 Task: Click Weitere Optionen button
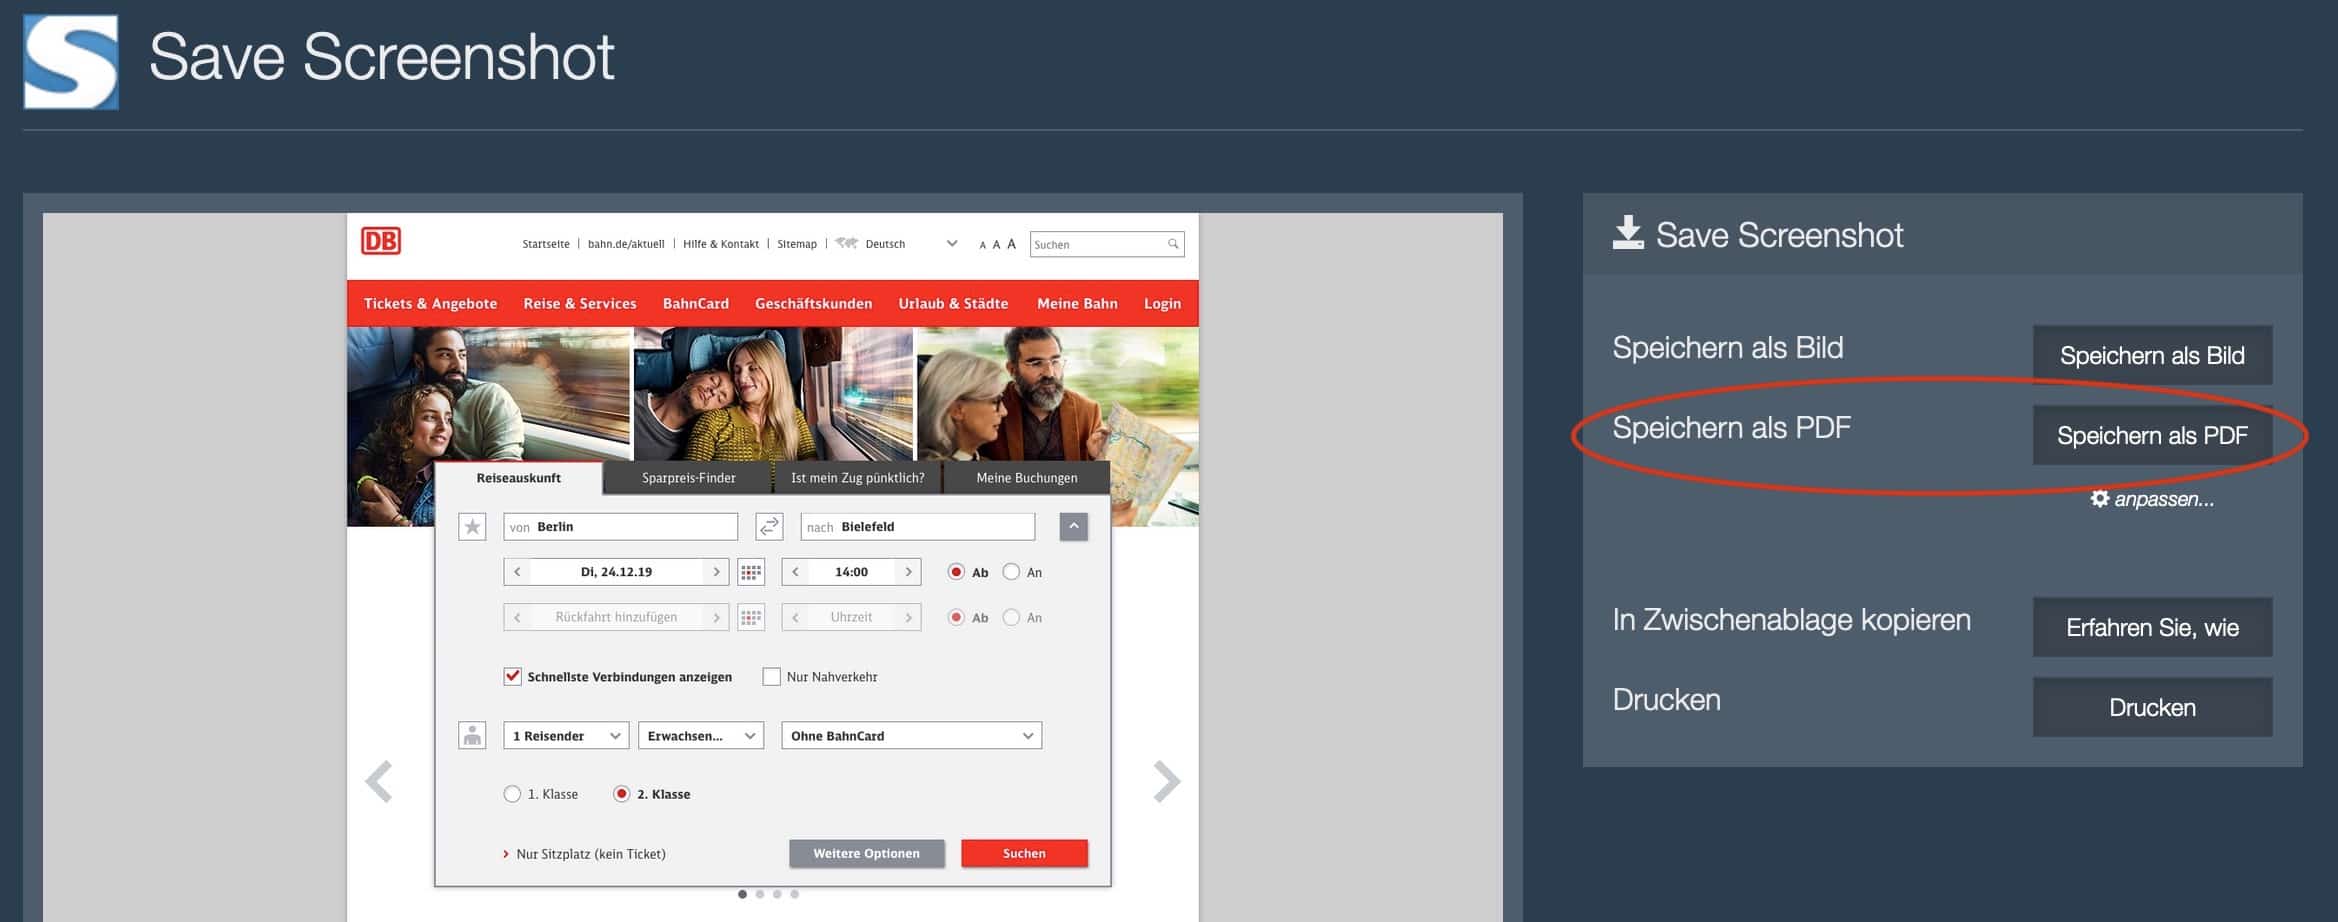[x=866, y=853]
